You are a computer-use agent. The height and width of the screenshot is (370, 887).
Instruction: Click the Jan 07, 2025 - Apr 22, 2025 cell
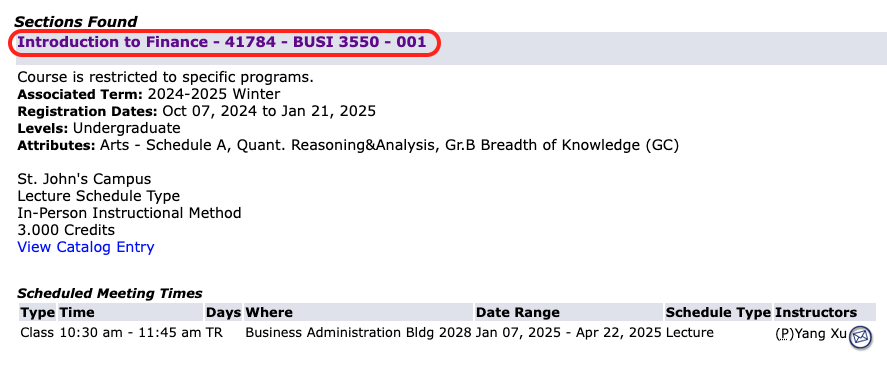pyautogui.click(x=569, y=333)
